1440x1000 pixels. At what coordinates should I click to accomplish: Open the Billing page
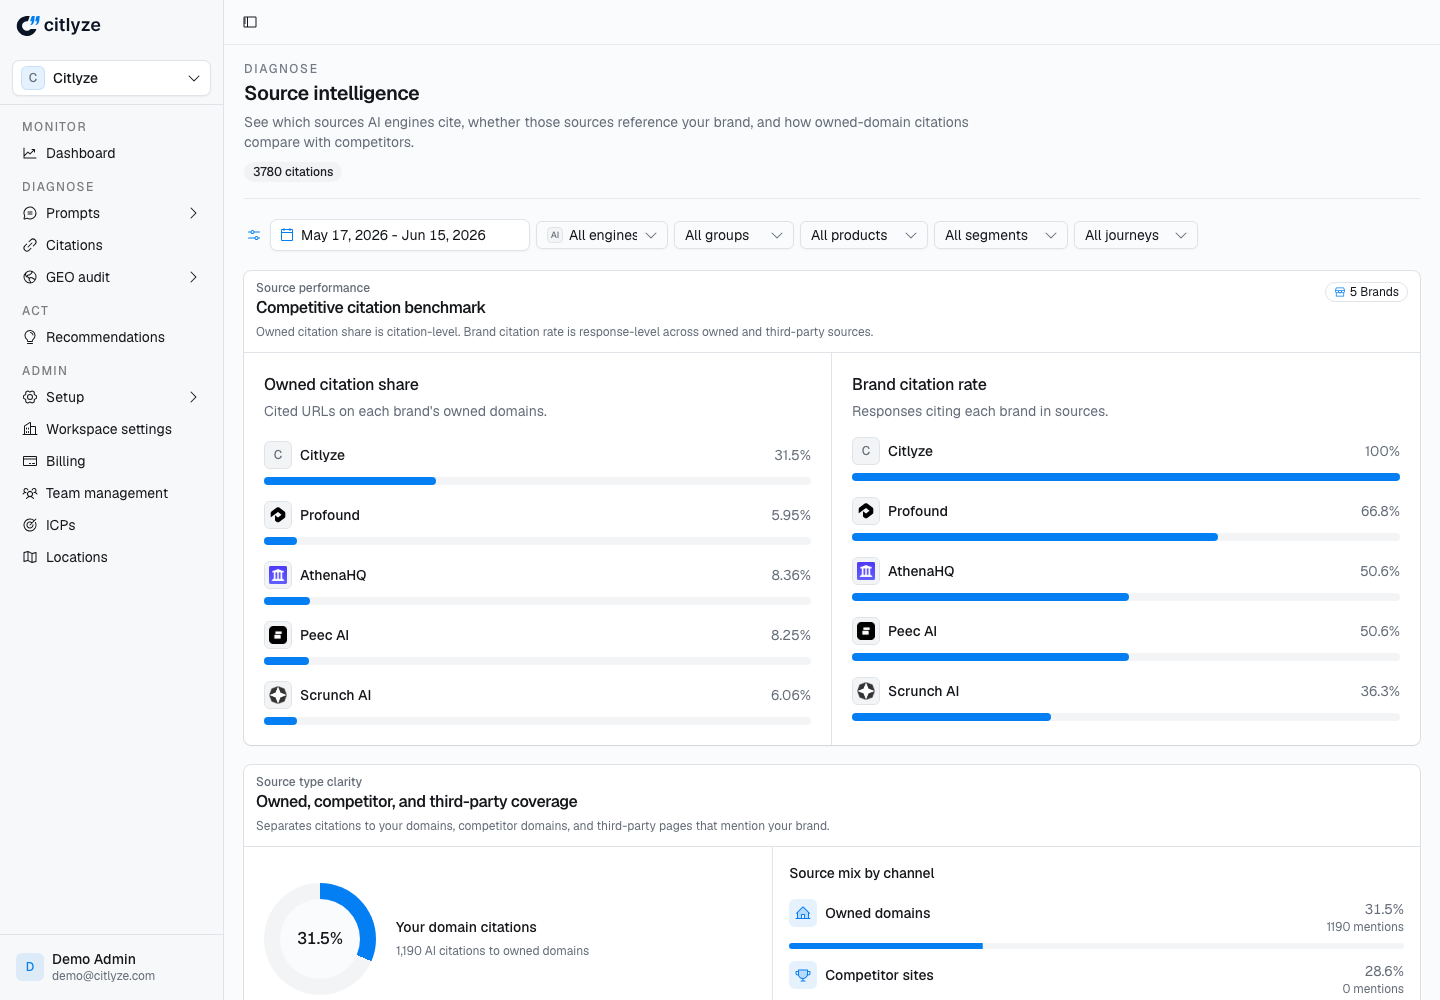(112, 461)
